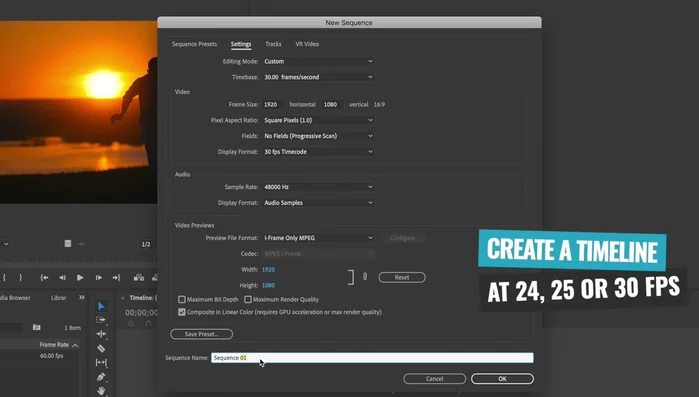Click the project search field
The image size is (699, 397).
[x=11, y=327]
